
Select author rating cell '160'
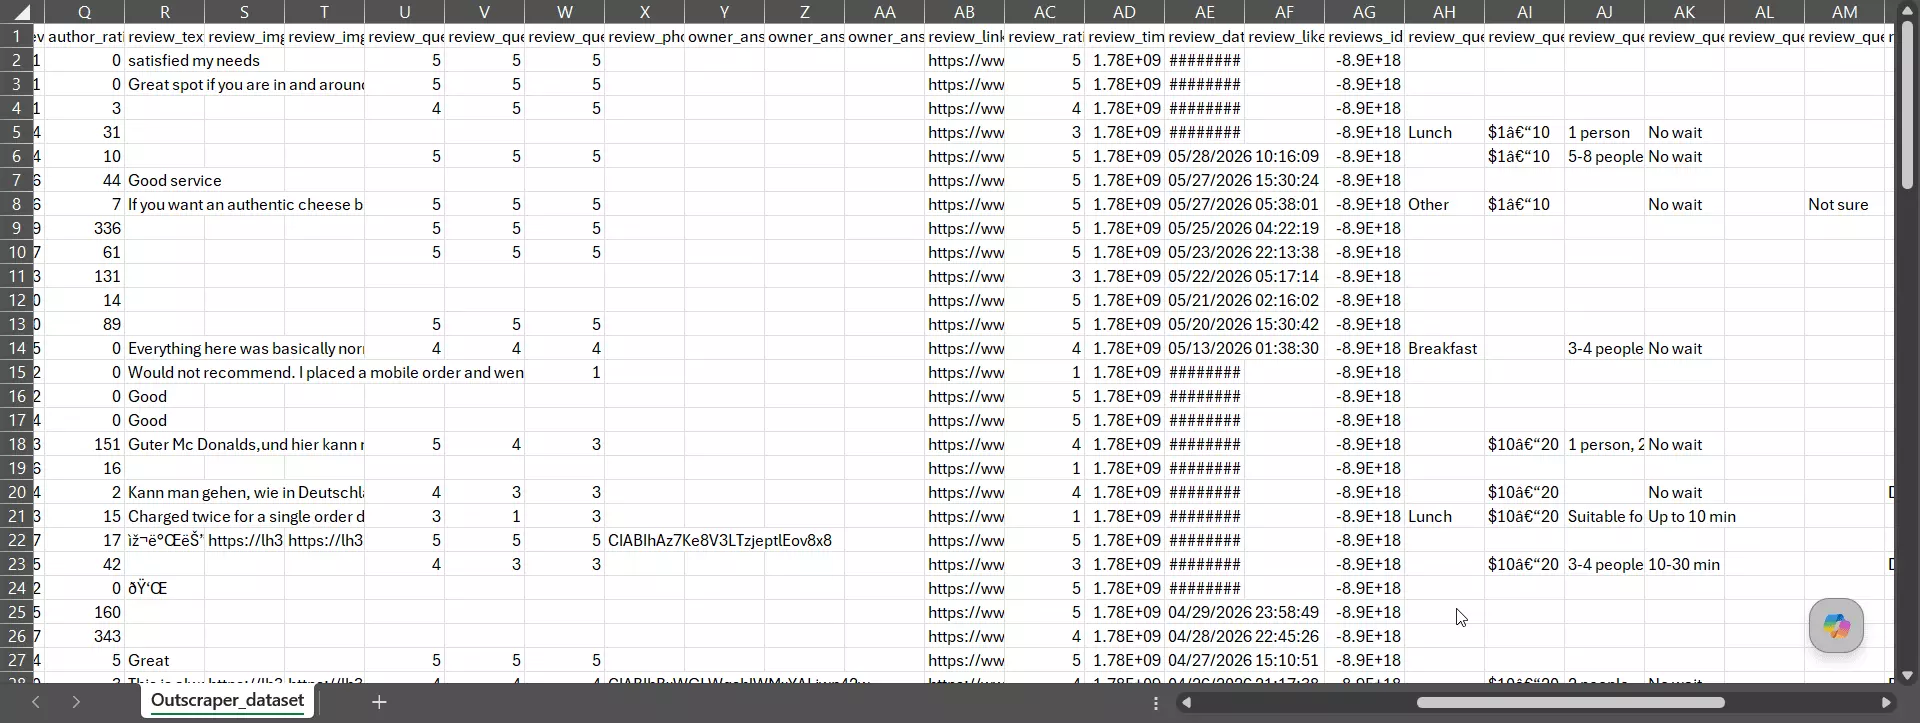[x=85, y=612]
